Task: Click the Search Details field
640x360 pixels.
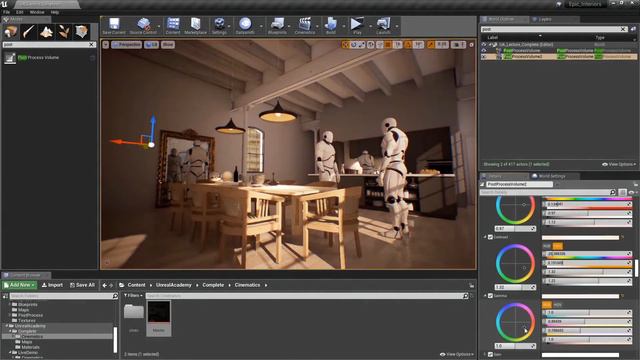Action: pos(548,192)
